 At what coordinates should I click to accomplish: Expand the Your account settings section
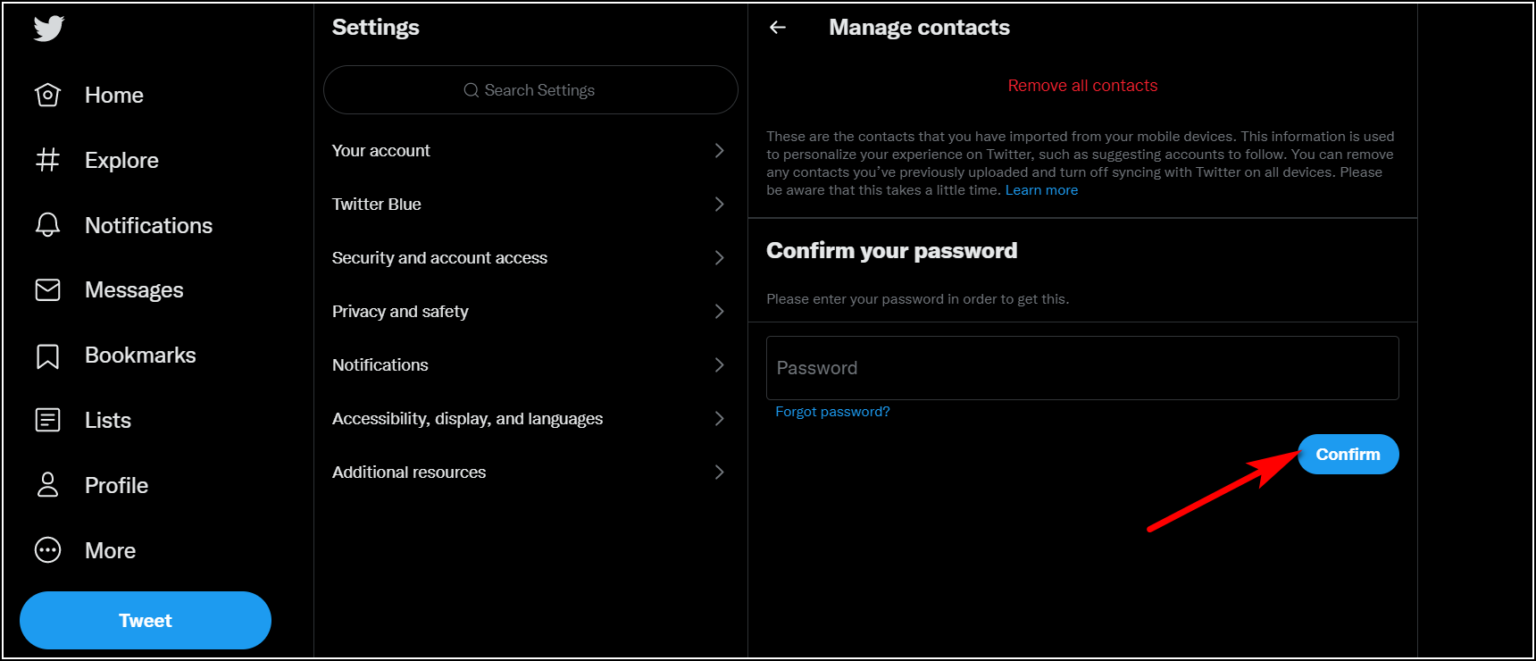530,150
